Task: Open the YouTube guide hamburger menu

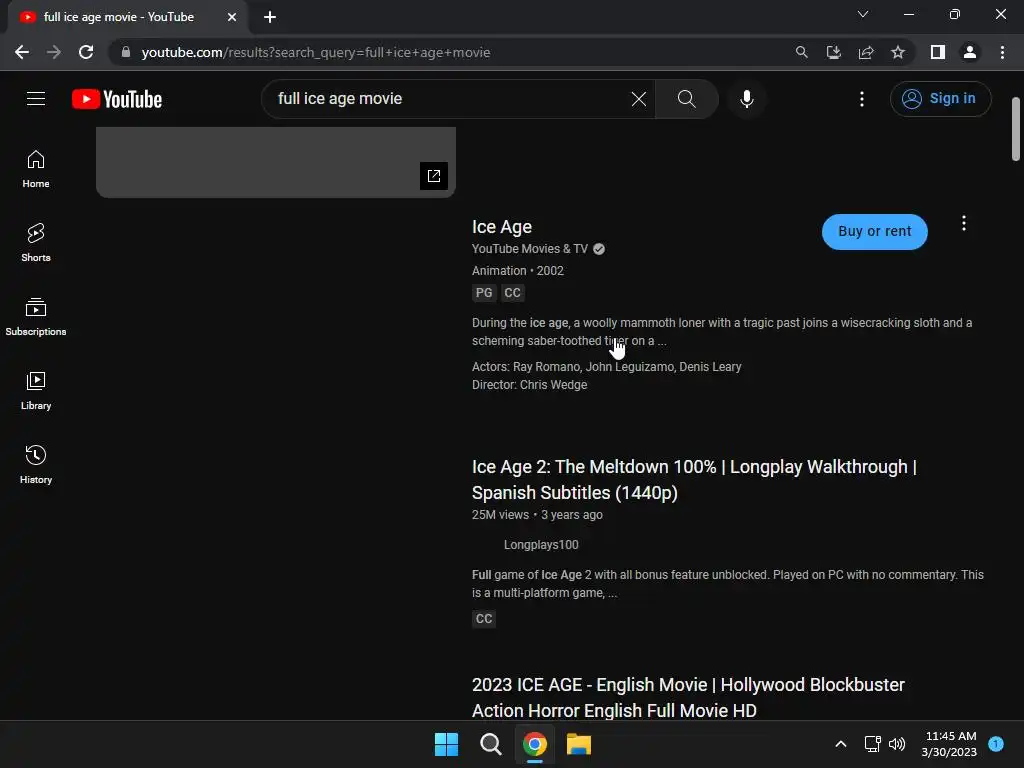Action: 36,99
